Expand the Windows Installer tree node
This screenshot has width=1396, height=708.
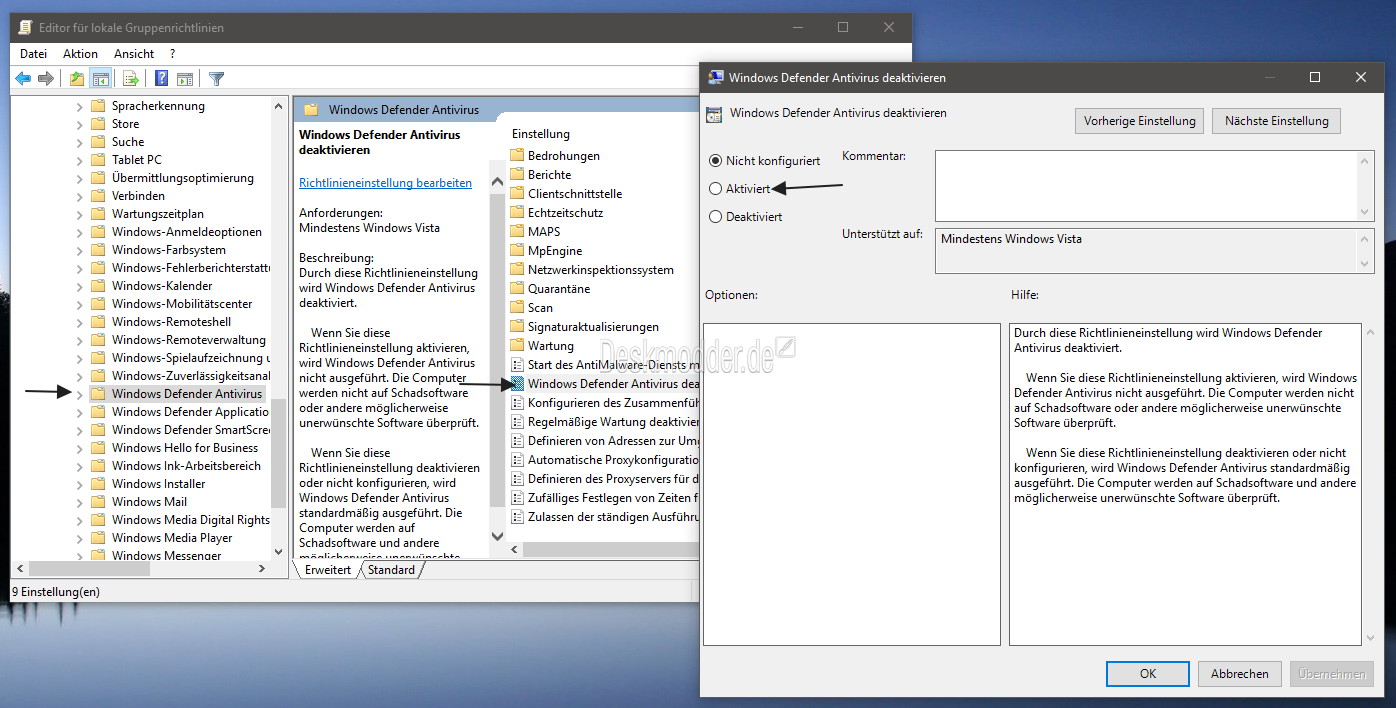point(80,484)
